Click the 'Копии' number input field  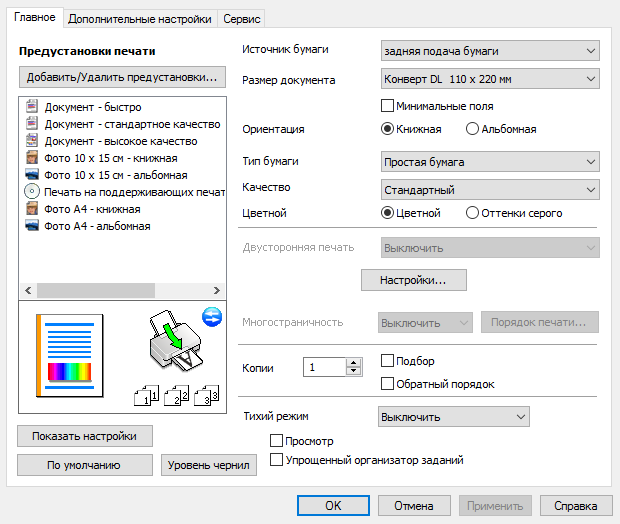pyautogui.click(x=325, y=367)
